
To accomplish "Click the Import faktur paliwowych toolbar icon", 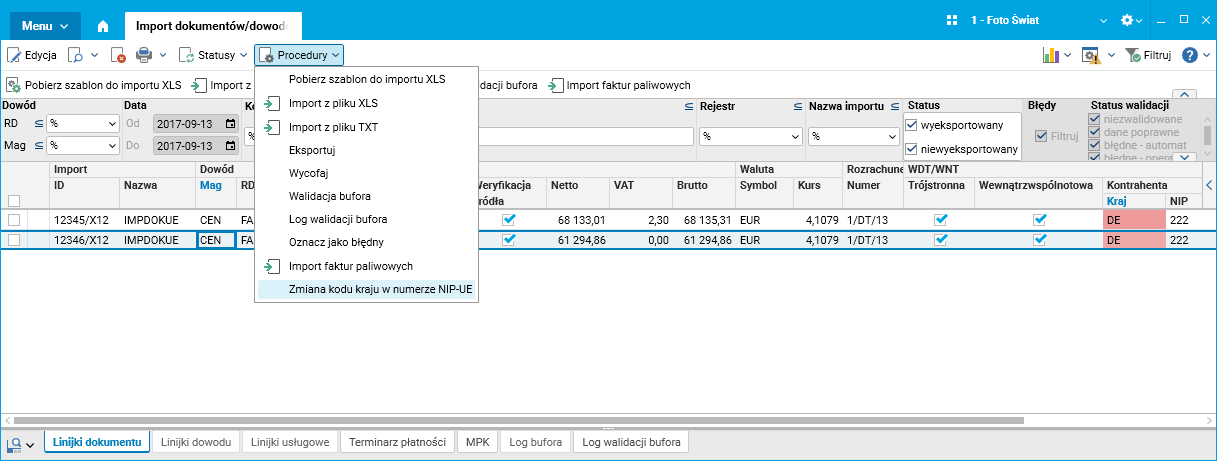I will click(556, 85).
